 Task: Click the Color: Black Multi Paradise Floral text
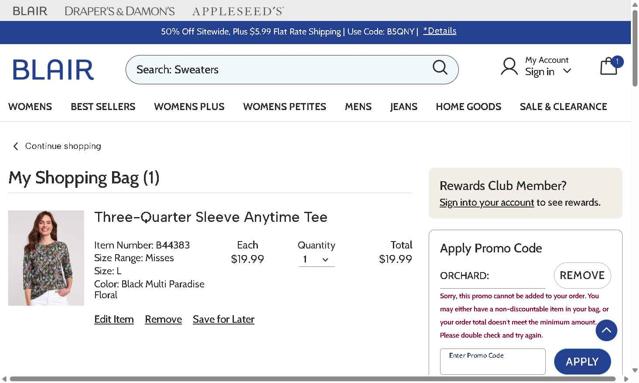click(x=149, y=289)
